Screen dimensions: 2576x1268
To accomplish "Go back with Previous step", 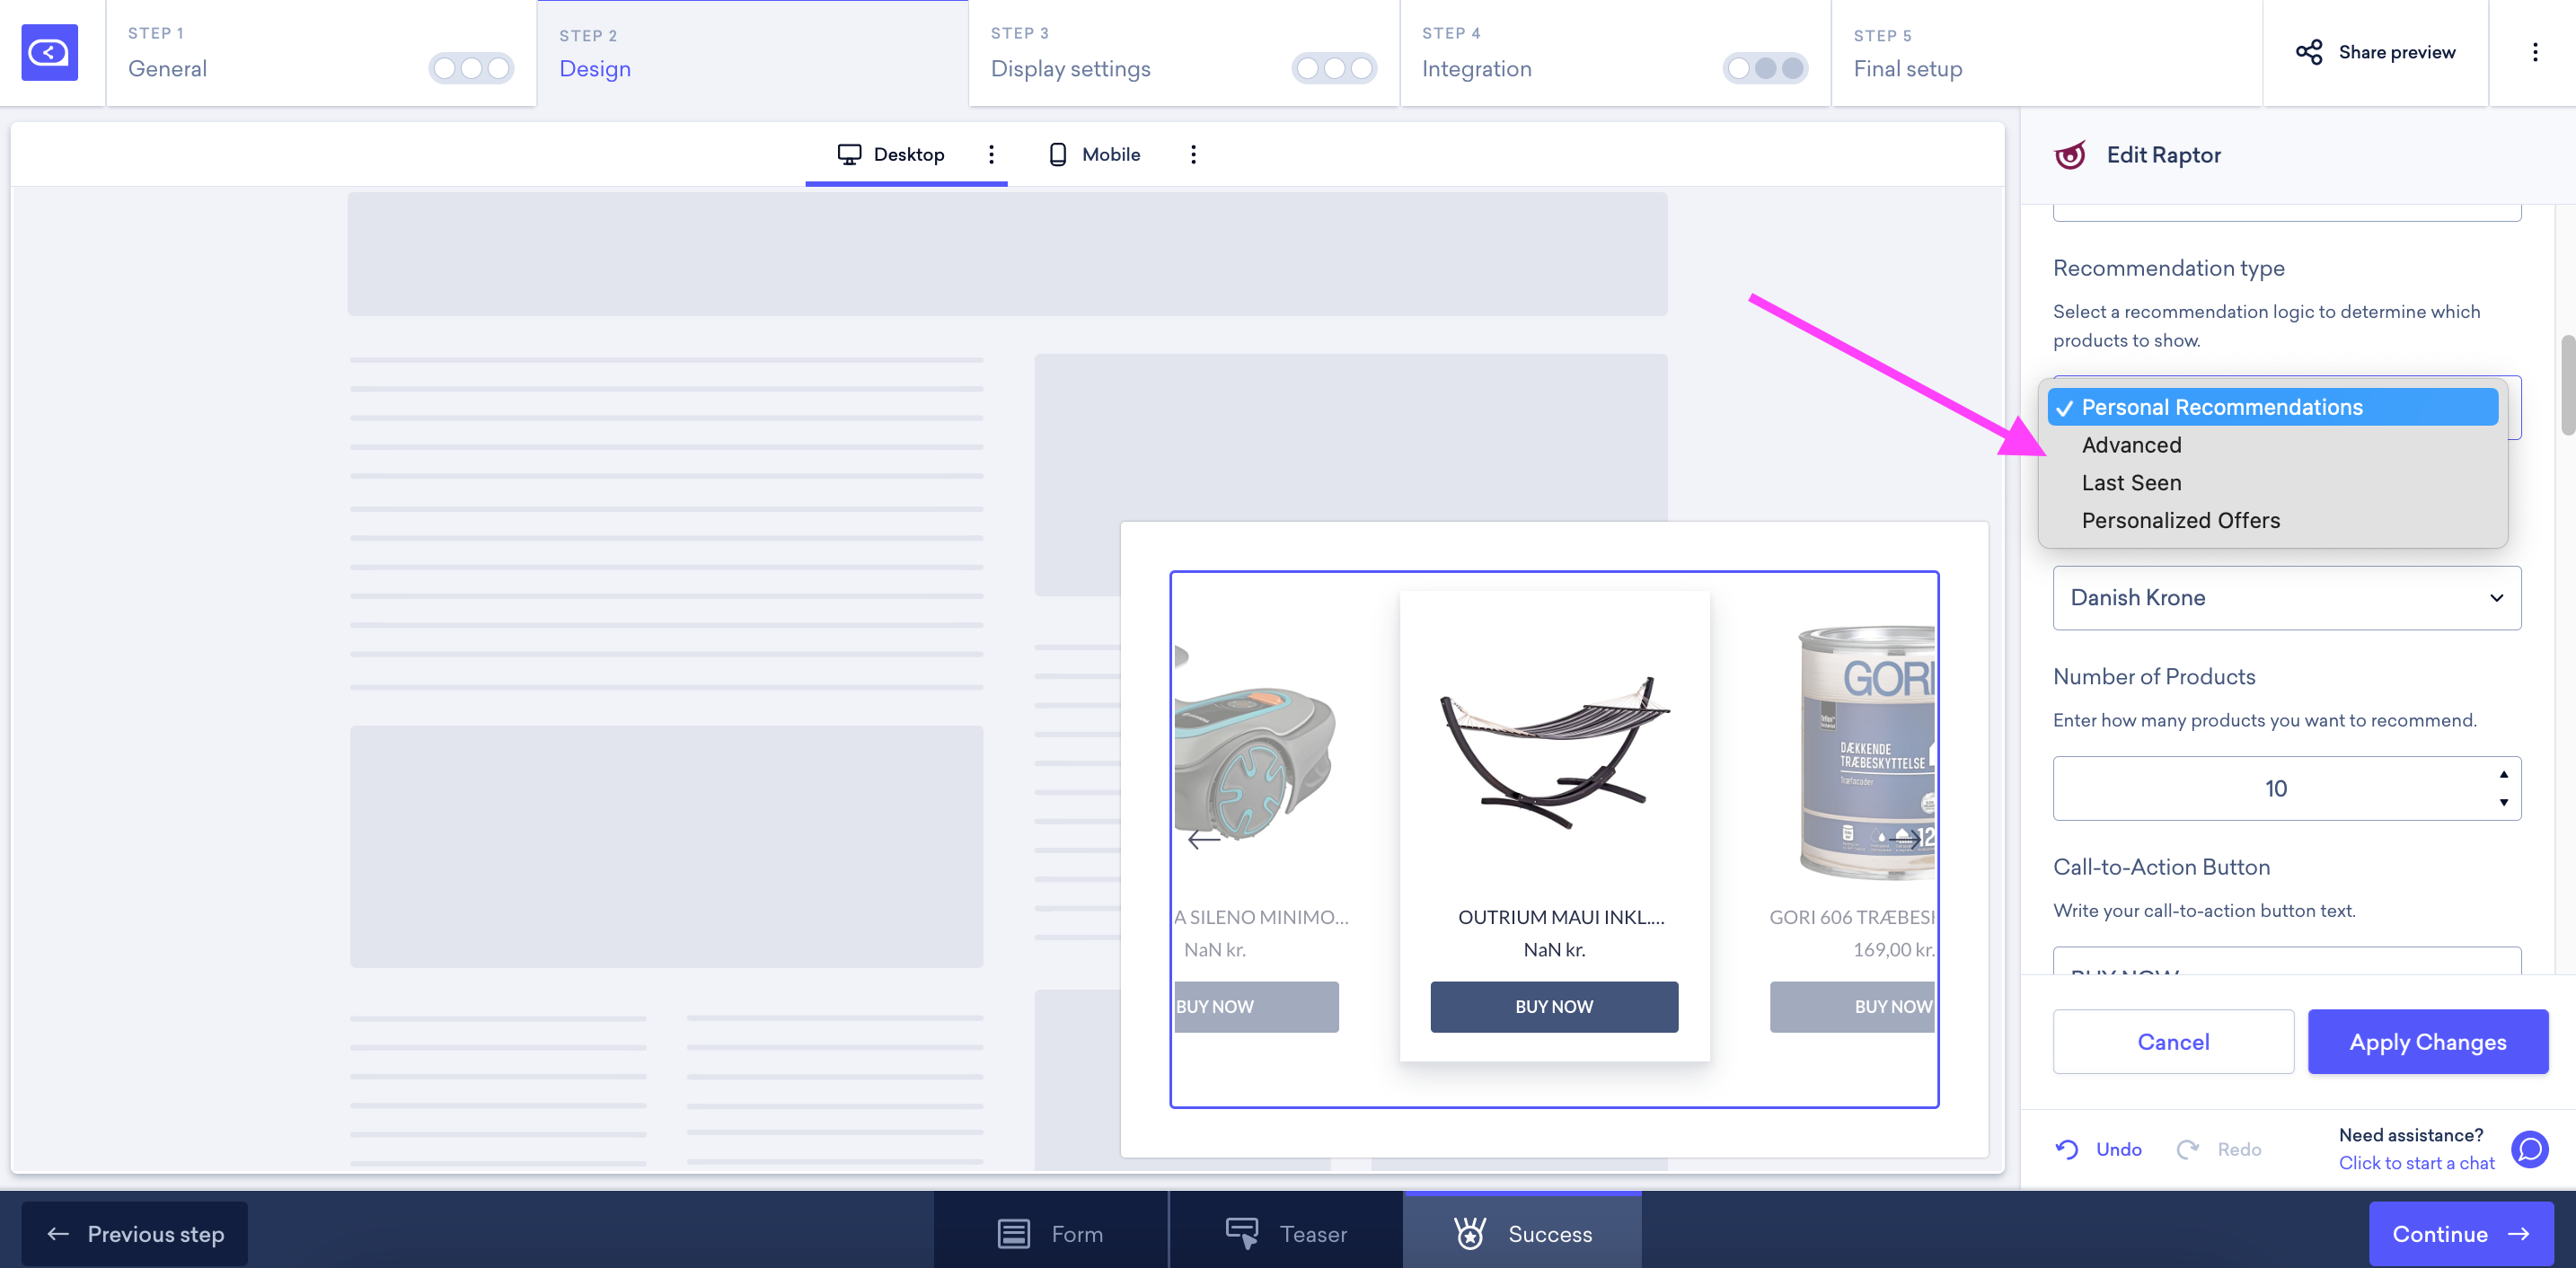I will (x=135, y=1233).
